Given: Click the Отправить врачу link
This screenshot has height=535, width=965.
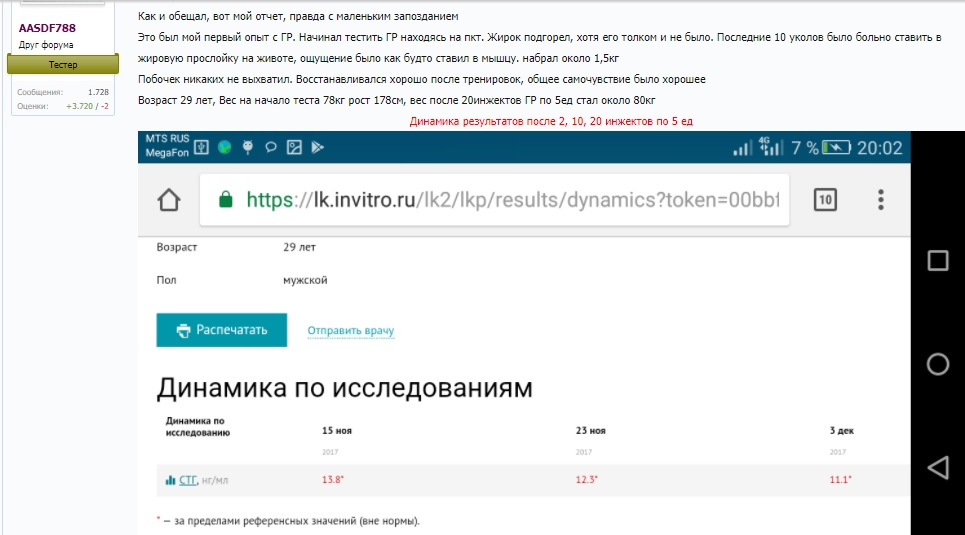Looking at the screenshot, I should 350,331.
